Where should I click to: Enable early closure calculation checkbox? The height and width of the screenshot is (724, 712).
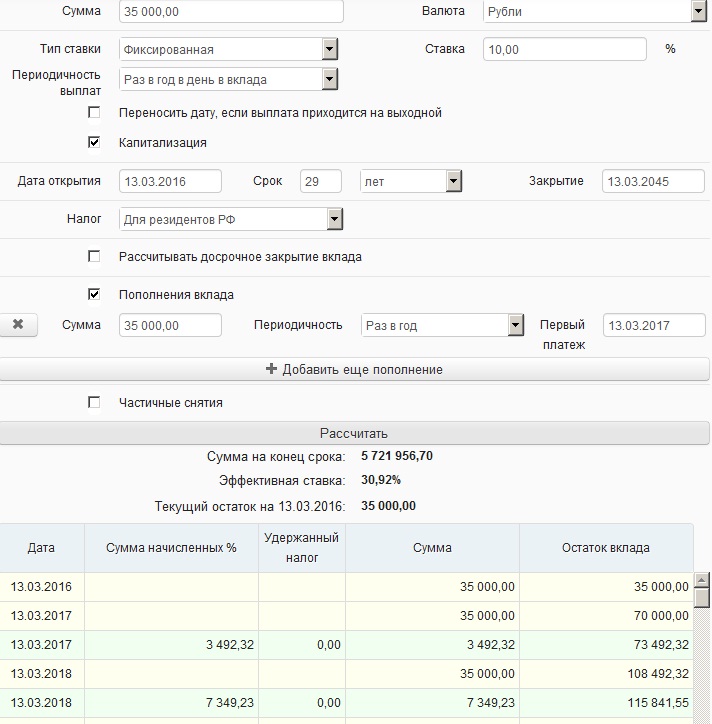94,256
